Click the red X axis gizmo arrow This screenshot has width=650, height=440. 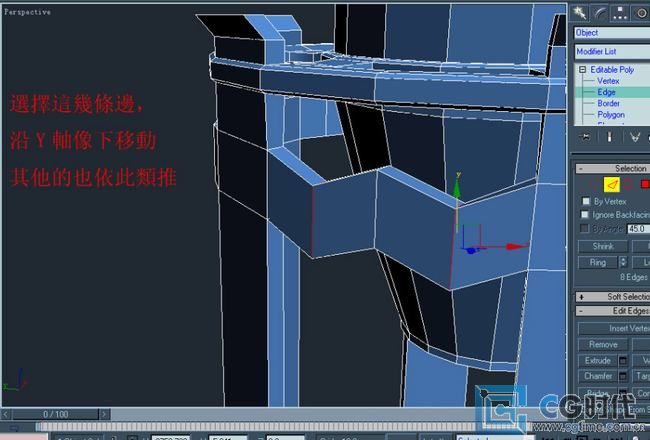pyautogui.click(x=517, y=246)
